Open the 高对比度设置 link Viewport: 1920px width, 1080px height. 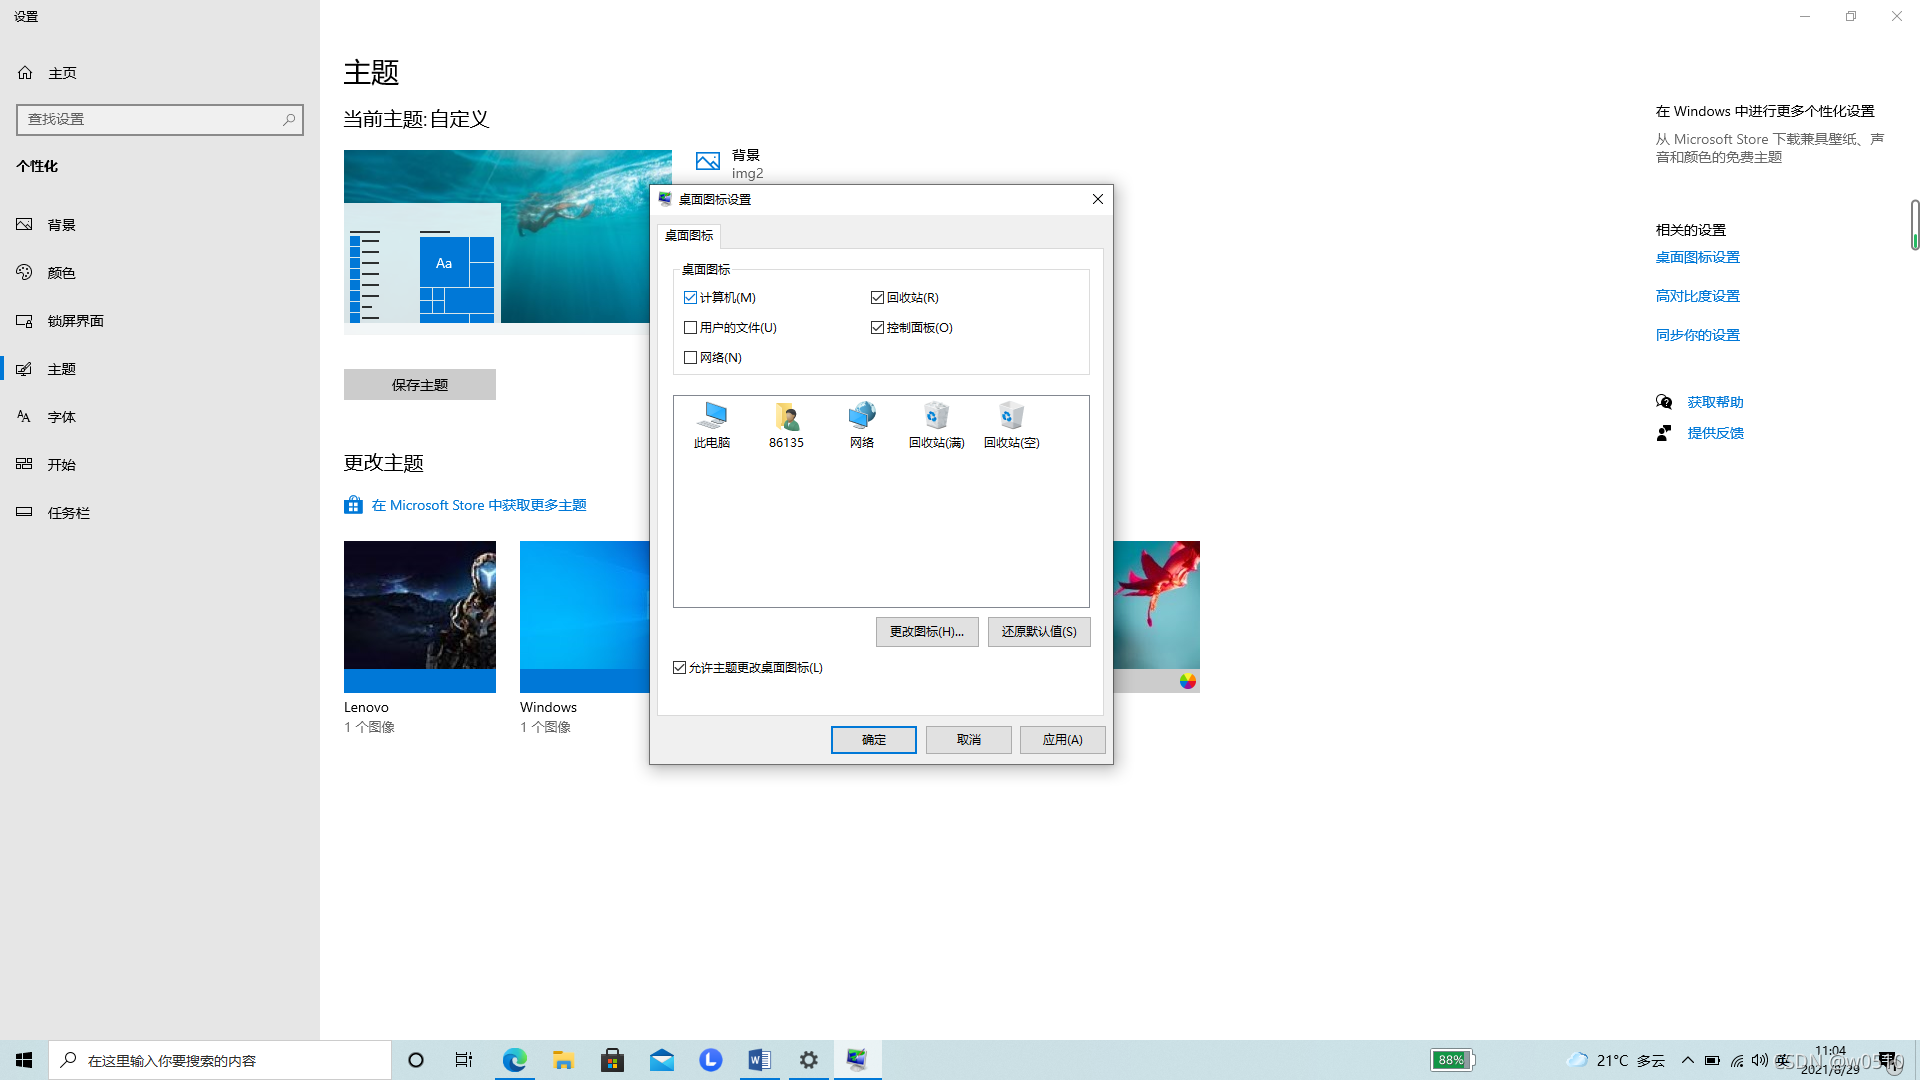click(x=1697, y=296)
